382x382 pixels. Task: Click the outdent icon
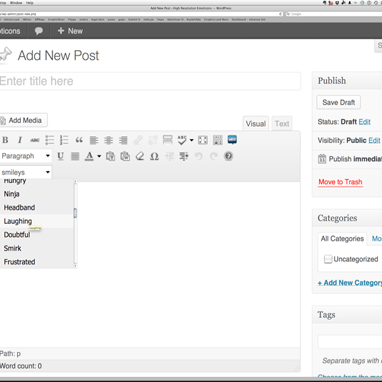click(169, 156)
